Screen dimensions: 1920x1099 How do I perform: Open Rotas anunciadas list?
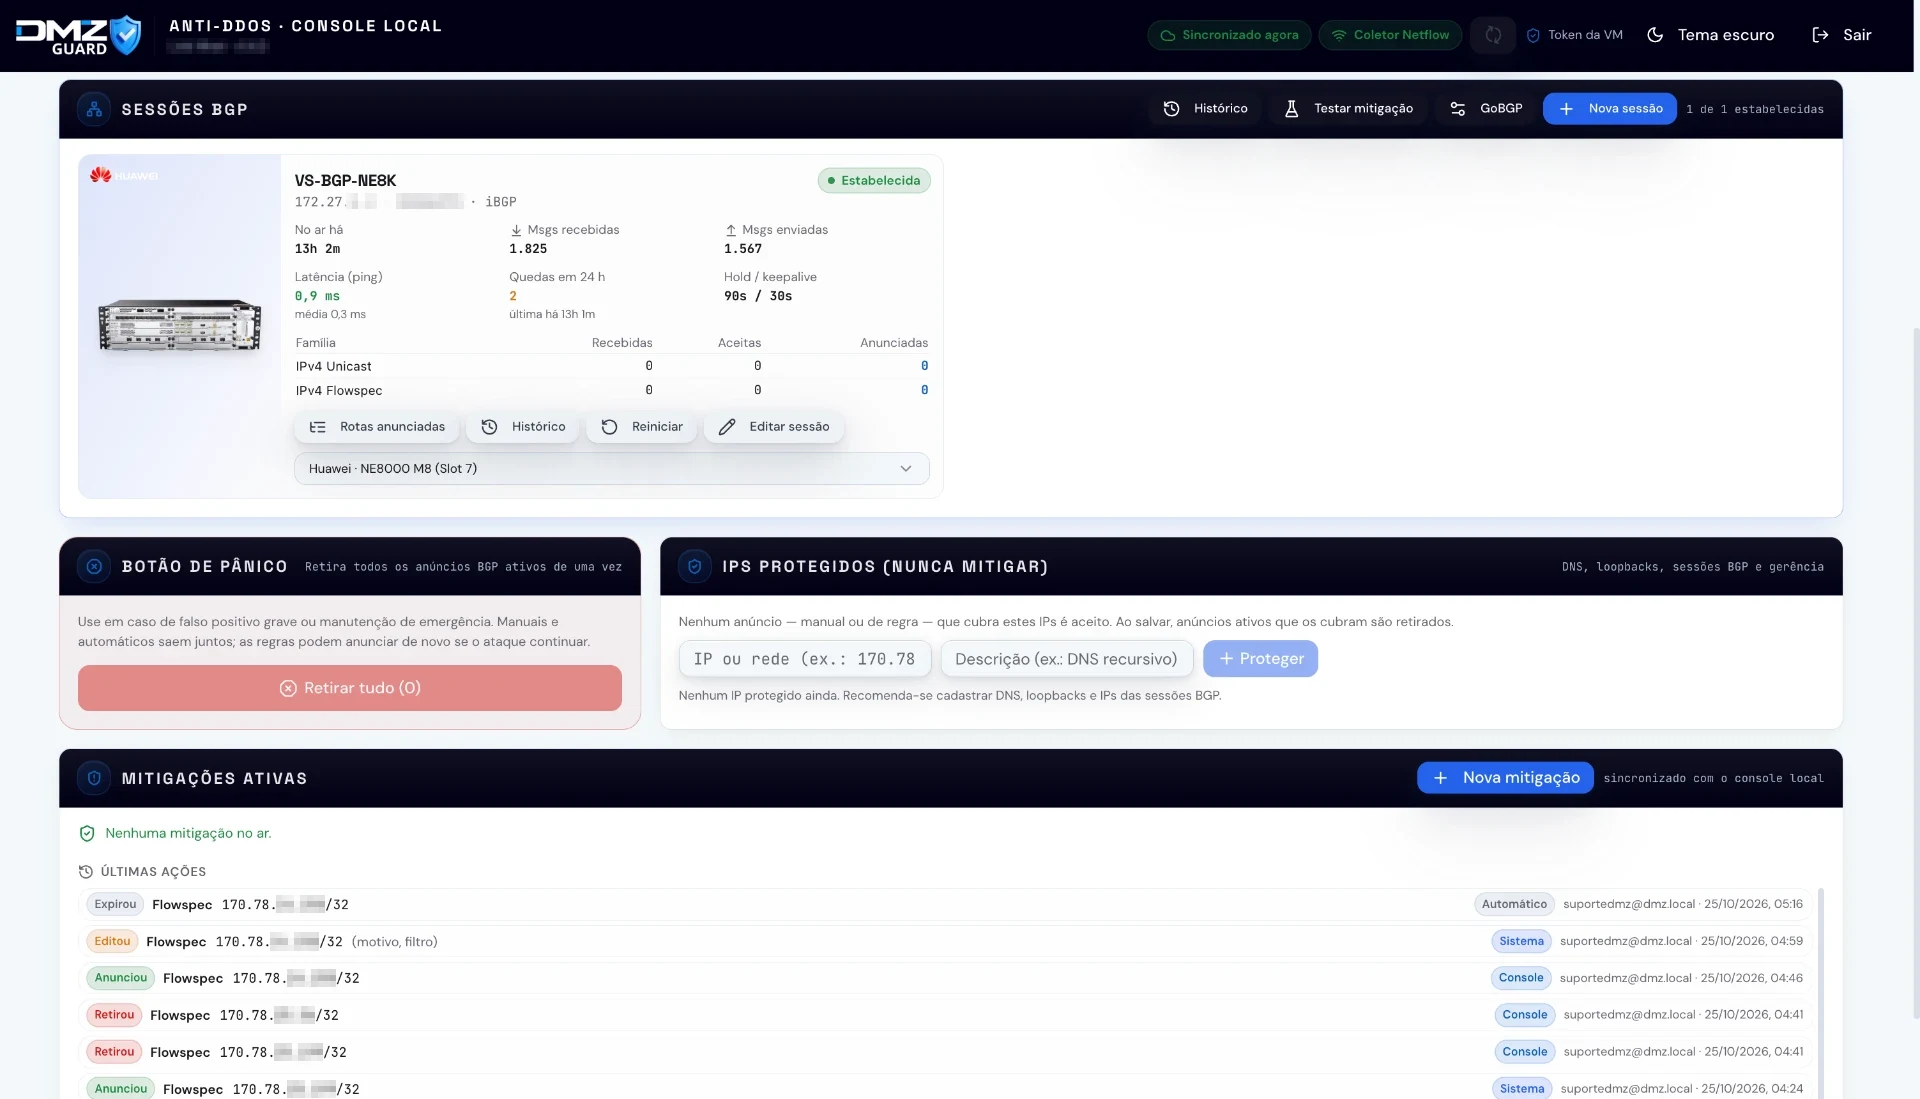(377, 427)
